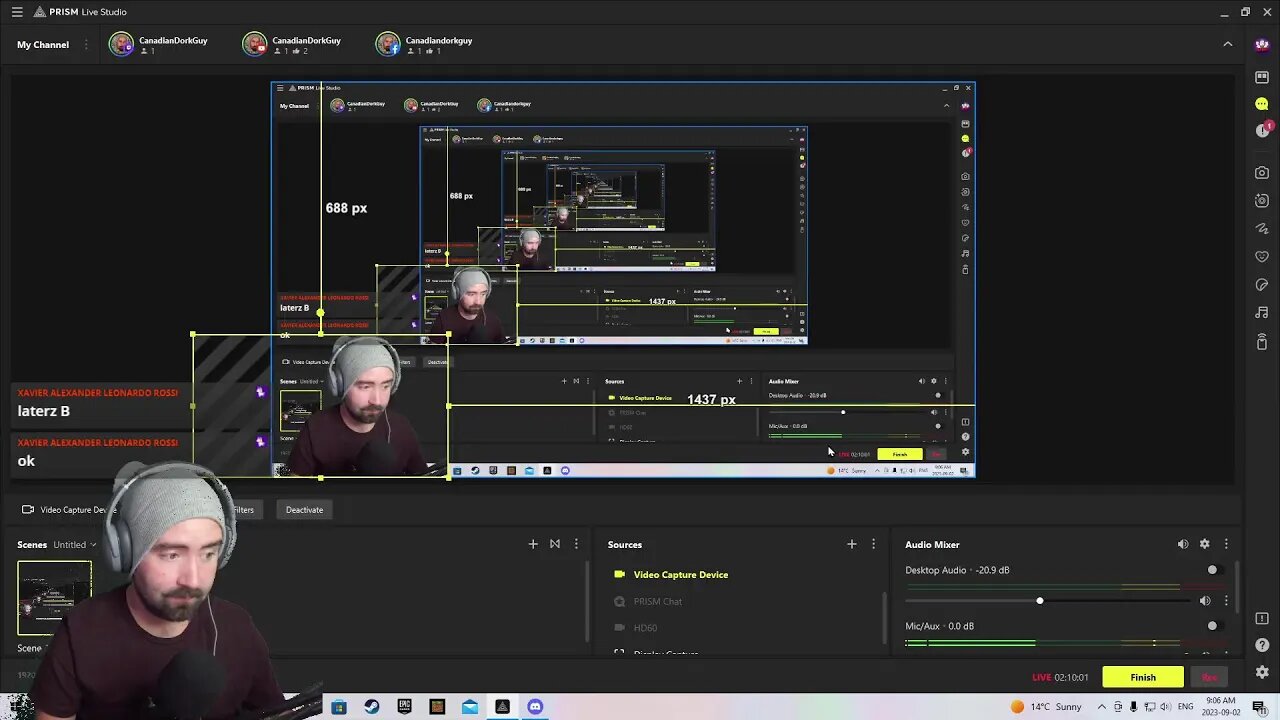This screenshot has width=1280, height=720.
Task: Open the virtual camera icon in sidebar
Action: [x=1262, y=201]
